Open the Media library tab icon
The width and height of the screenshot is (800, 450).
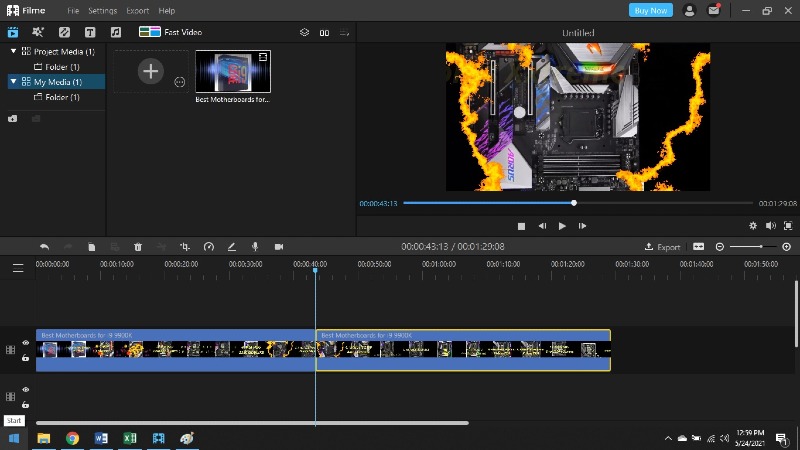click(13, 32)
